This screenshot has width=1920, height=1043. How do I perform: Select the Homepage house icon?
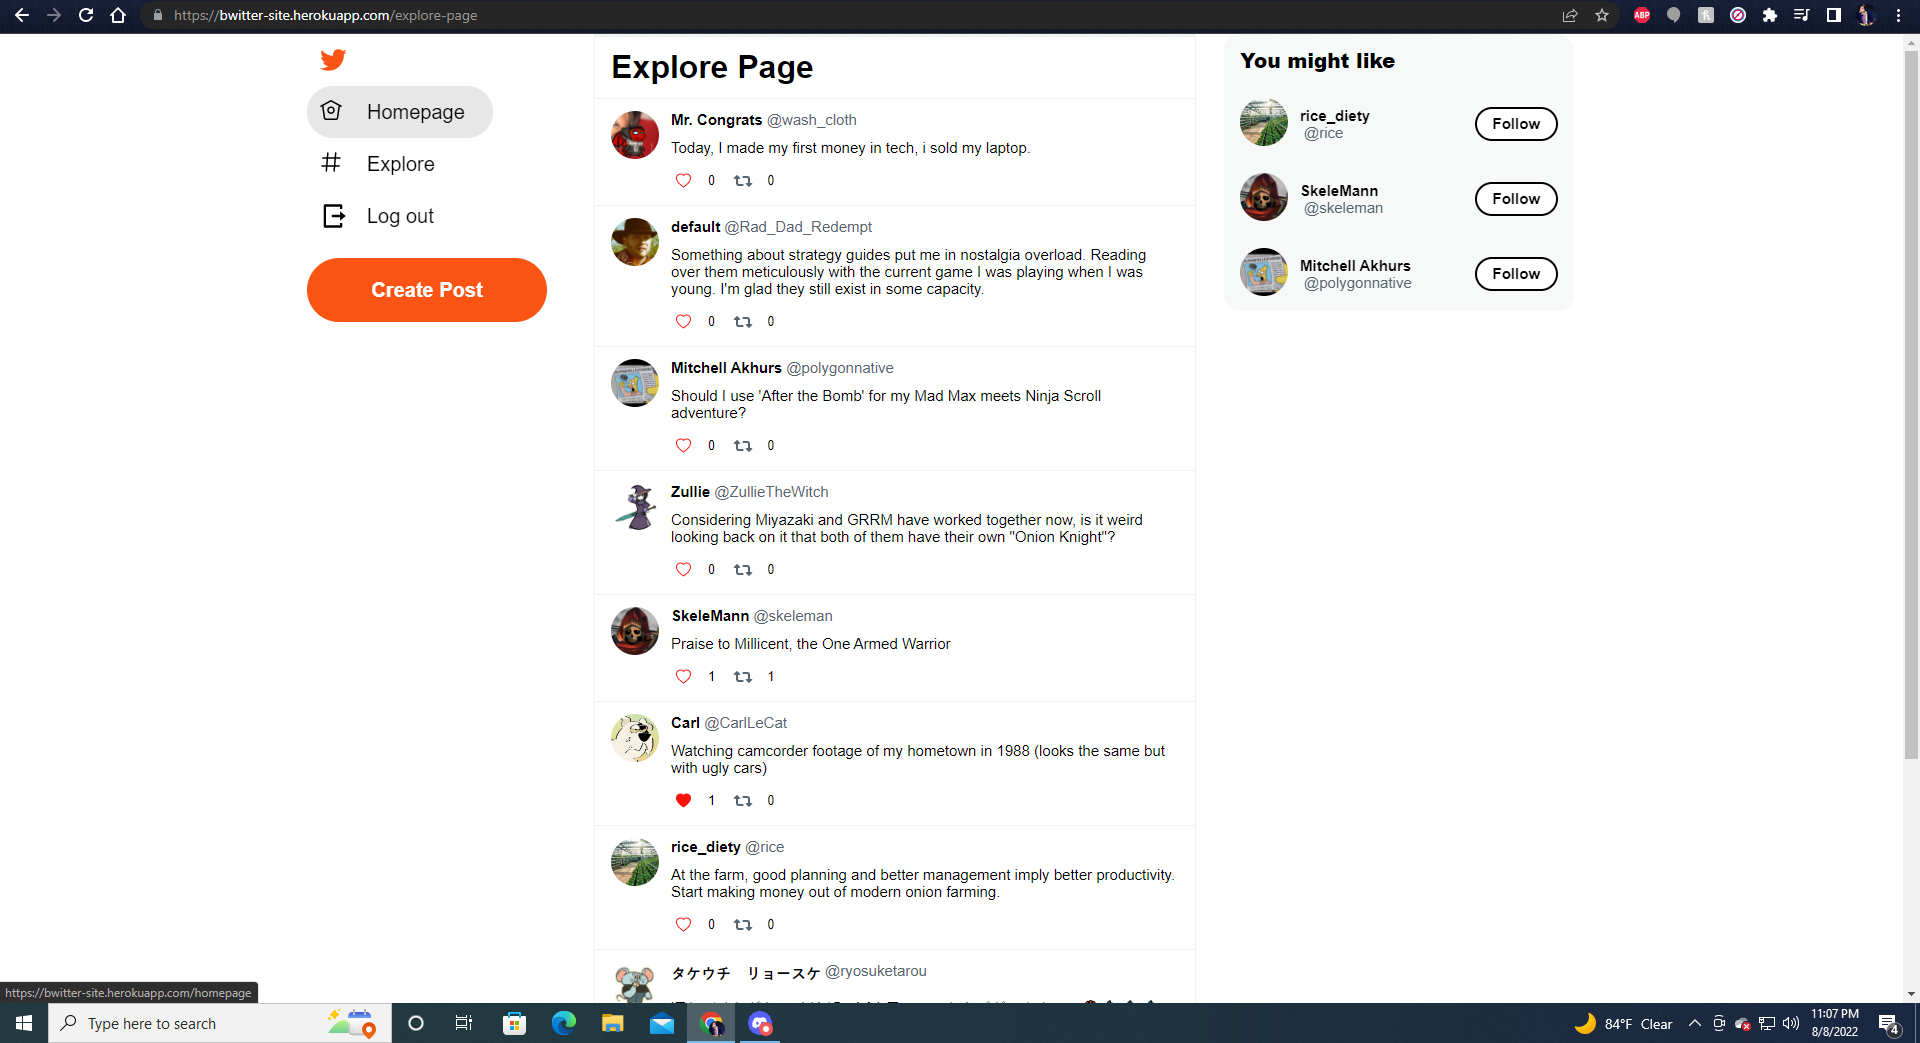coord(331,111)
